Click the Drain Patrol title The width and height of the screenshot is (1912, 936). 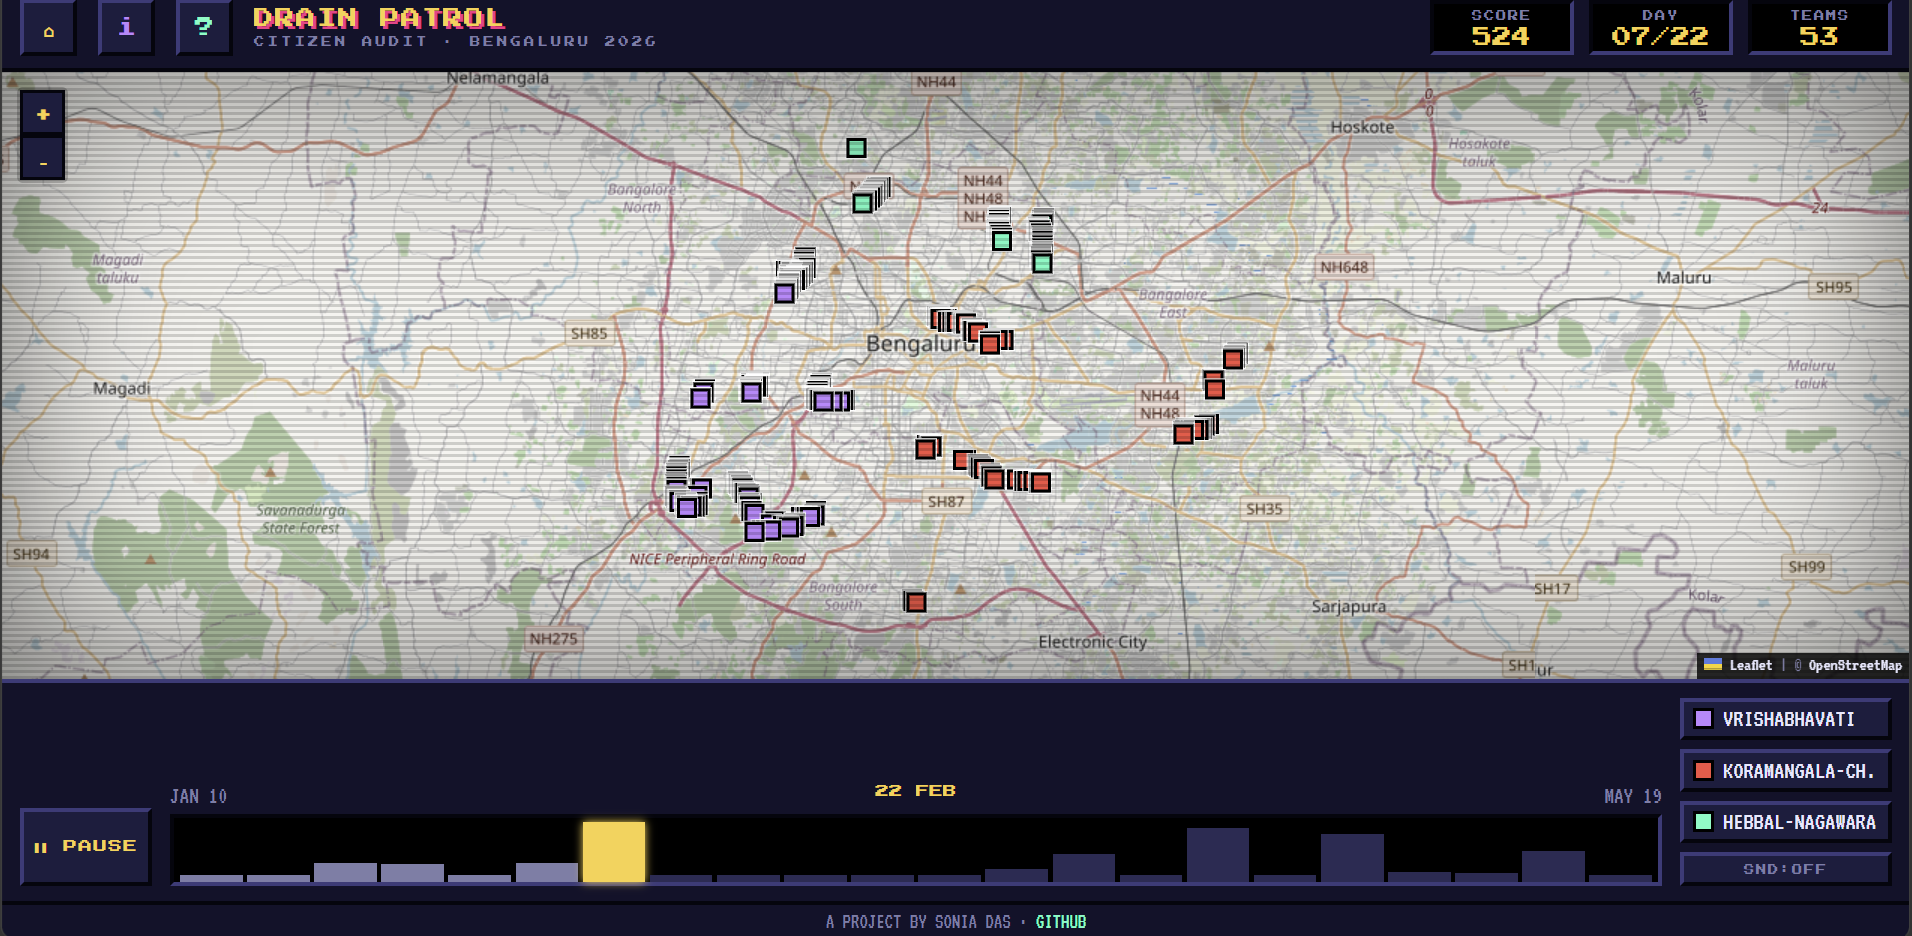pyautogui.click(x=379, y=18)
